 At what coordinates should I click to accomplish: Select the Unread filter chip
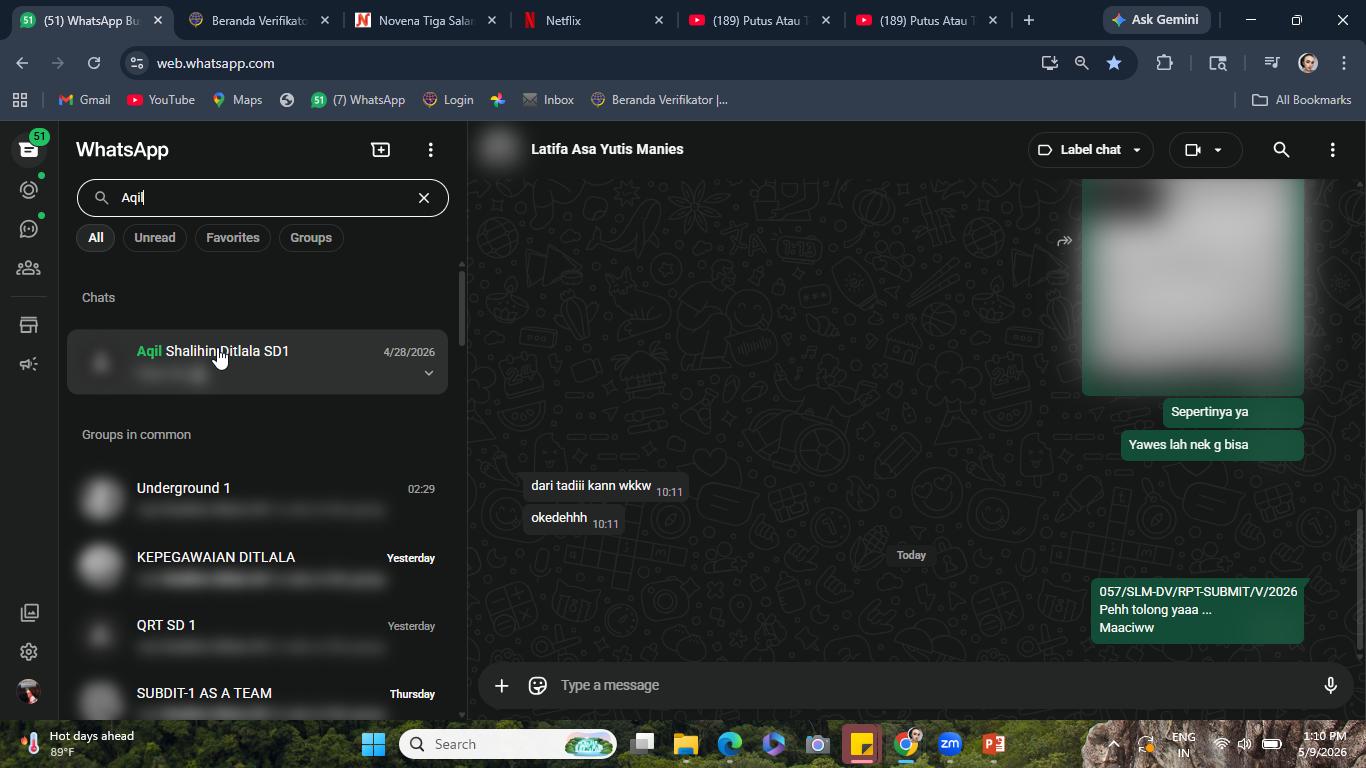tap(155, 238)
